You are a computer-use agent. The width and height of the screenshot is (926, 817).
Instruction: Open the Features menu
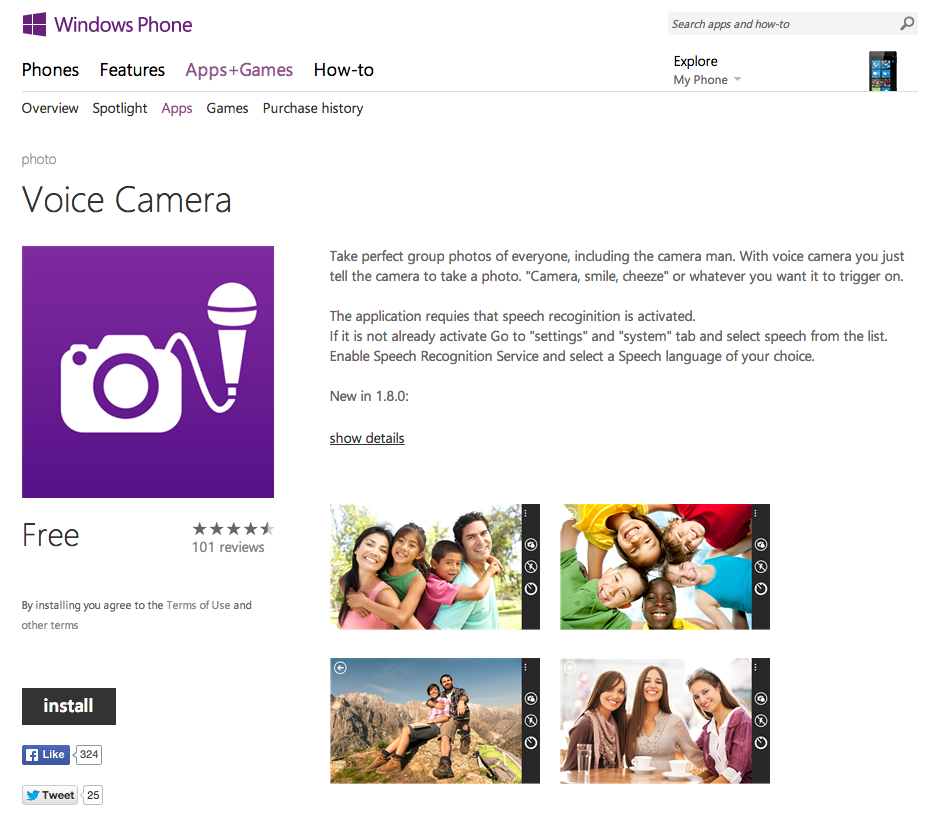pyautogui.click(x=132, y=70)
